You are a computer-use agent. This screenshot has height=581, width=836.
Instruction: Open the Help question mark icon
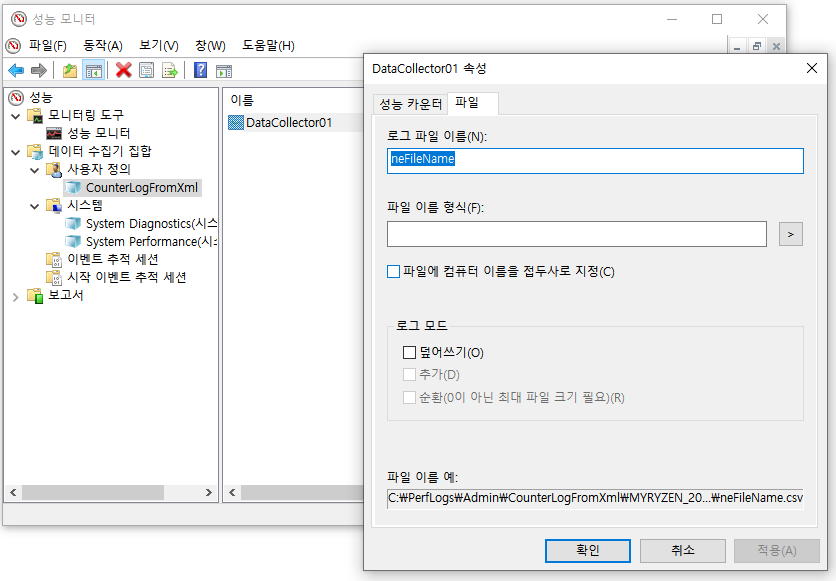(200, 70)
